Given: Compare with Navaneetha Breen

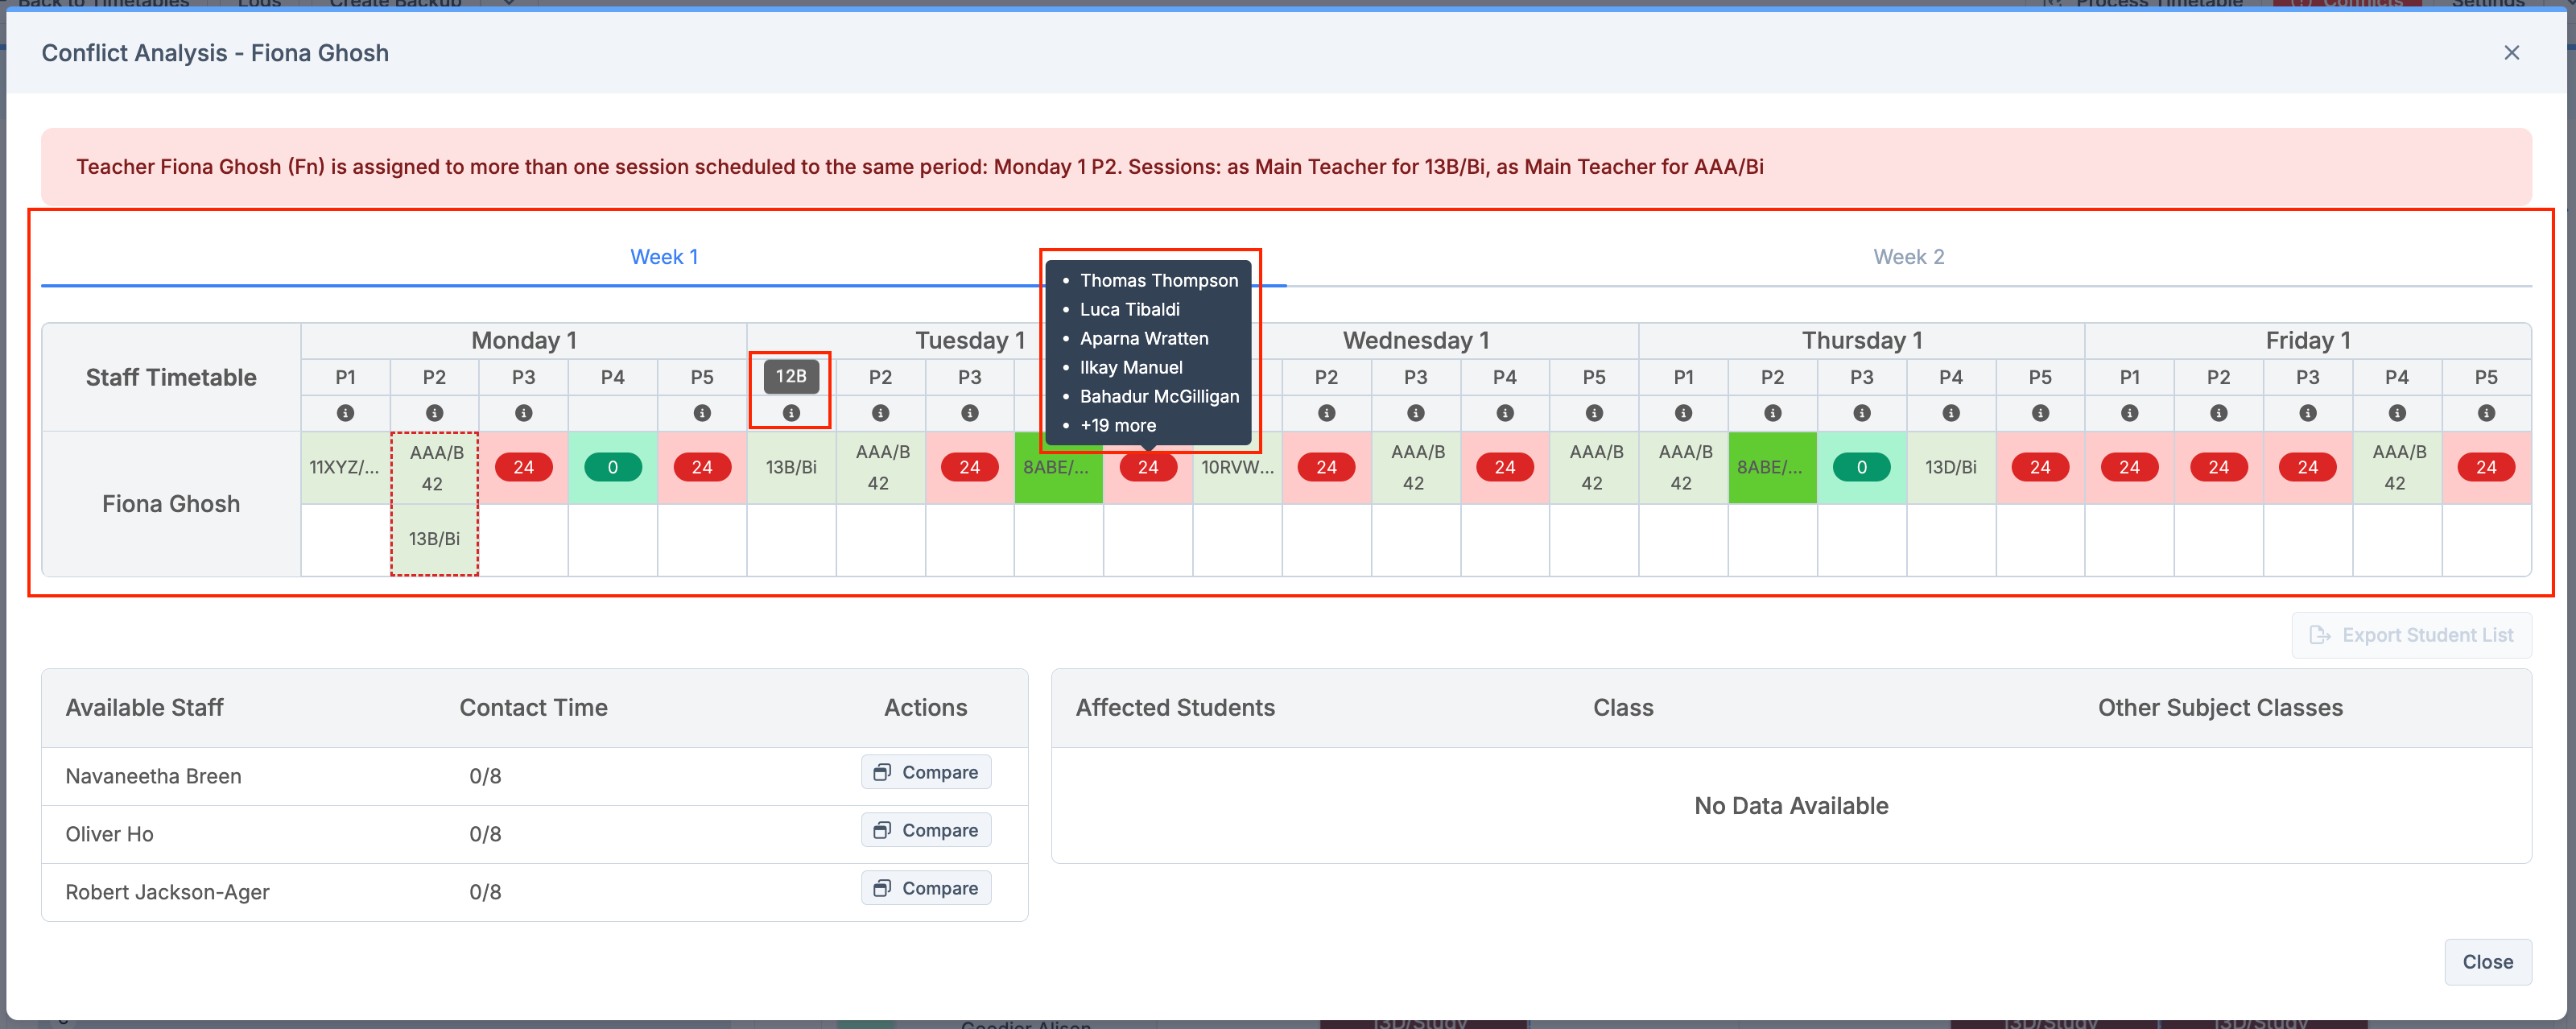Looking at the screenshot, I should tap(925, 772).
